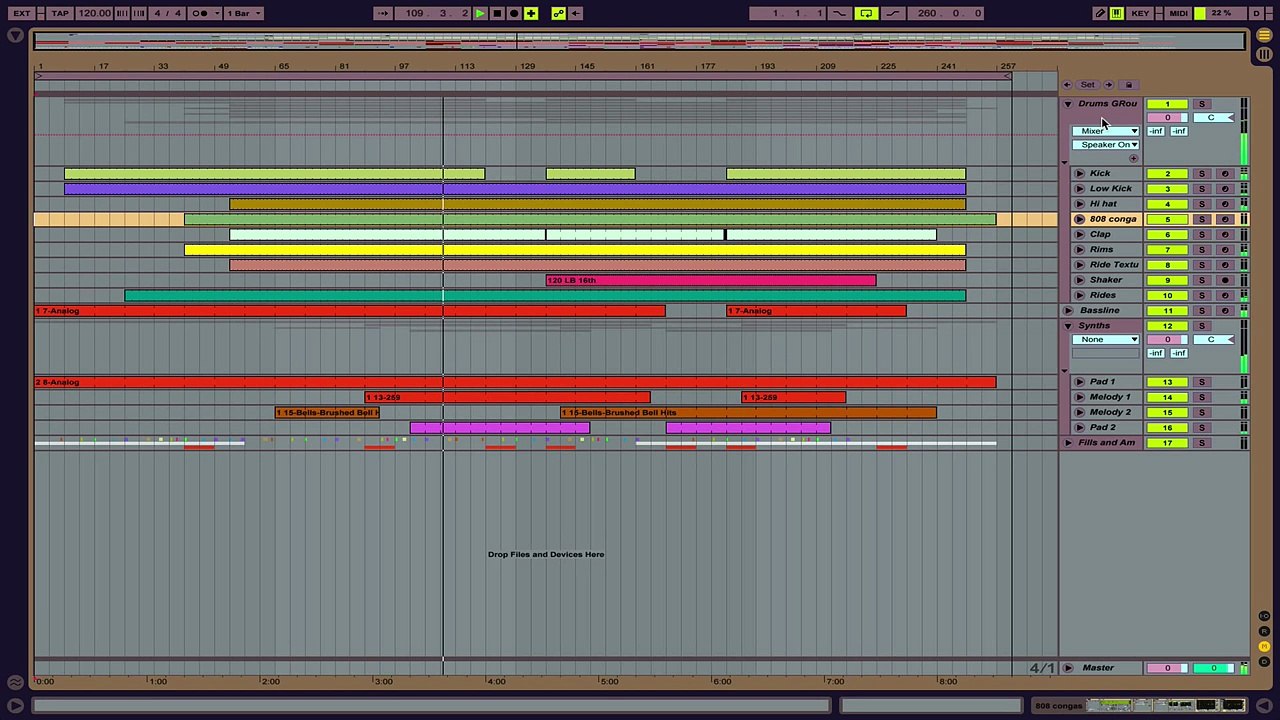1280x720 pixels.
Task: Toggle the Follow playhead button
Action: (383, 13)
